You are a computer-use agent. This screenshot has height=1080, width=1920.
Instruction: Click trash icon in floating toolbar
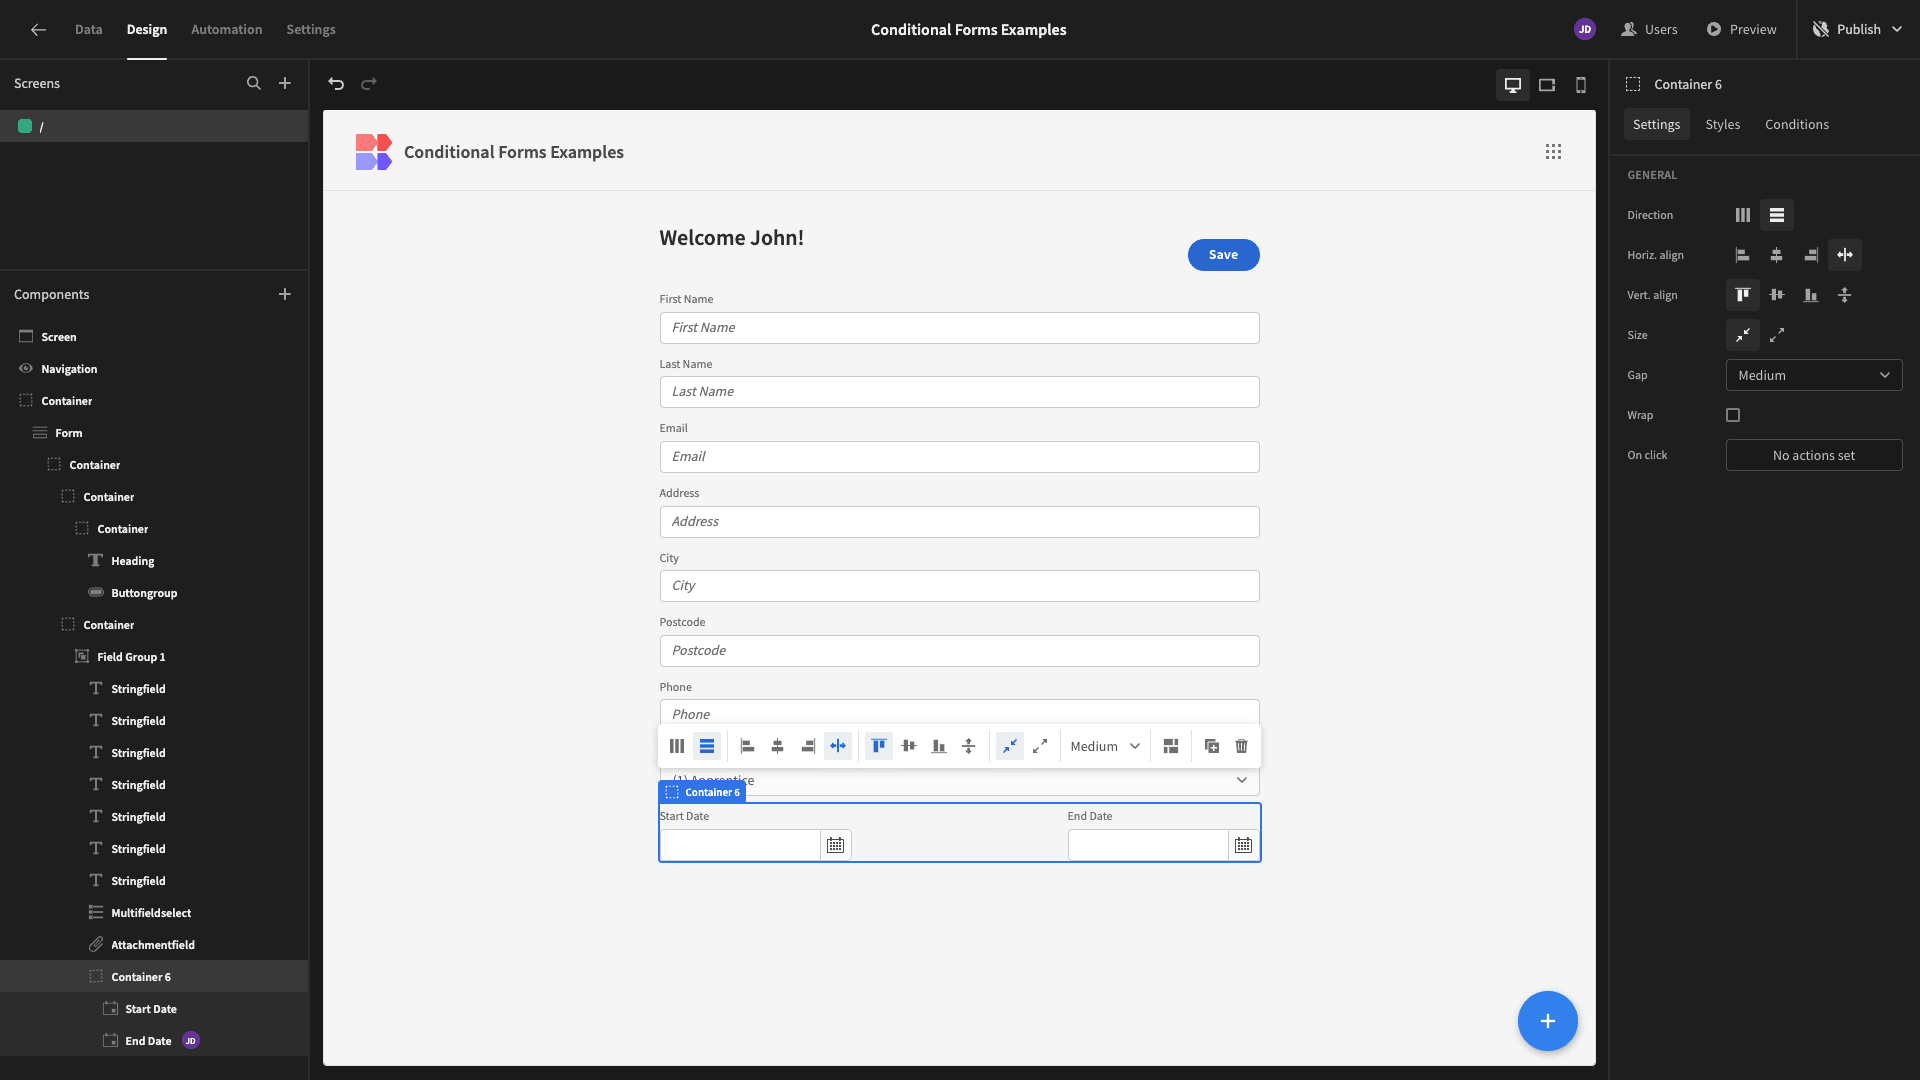pyautogui.click(x=1241, y=746)
